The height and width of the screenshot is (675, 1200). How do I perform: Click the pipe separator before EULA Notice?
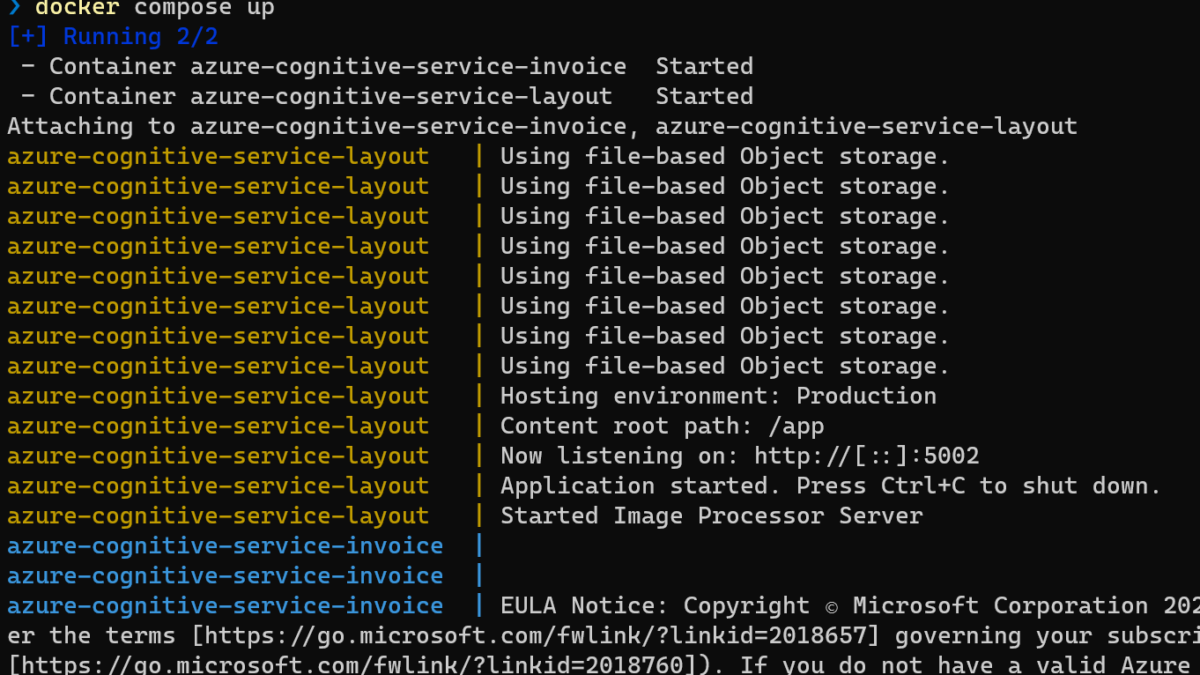click(x=479, y=607)
